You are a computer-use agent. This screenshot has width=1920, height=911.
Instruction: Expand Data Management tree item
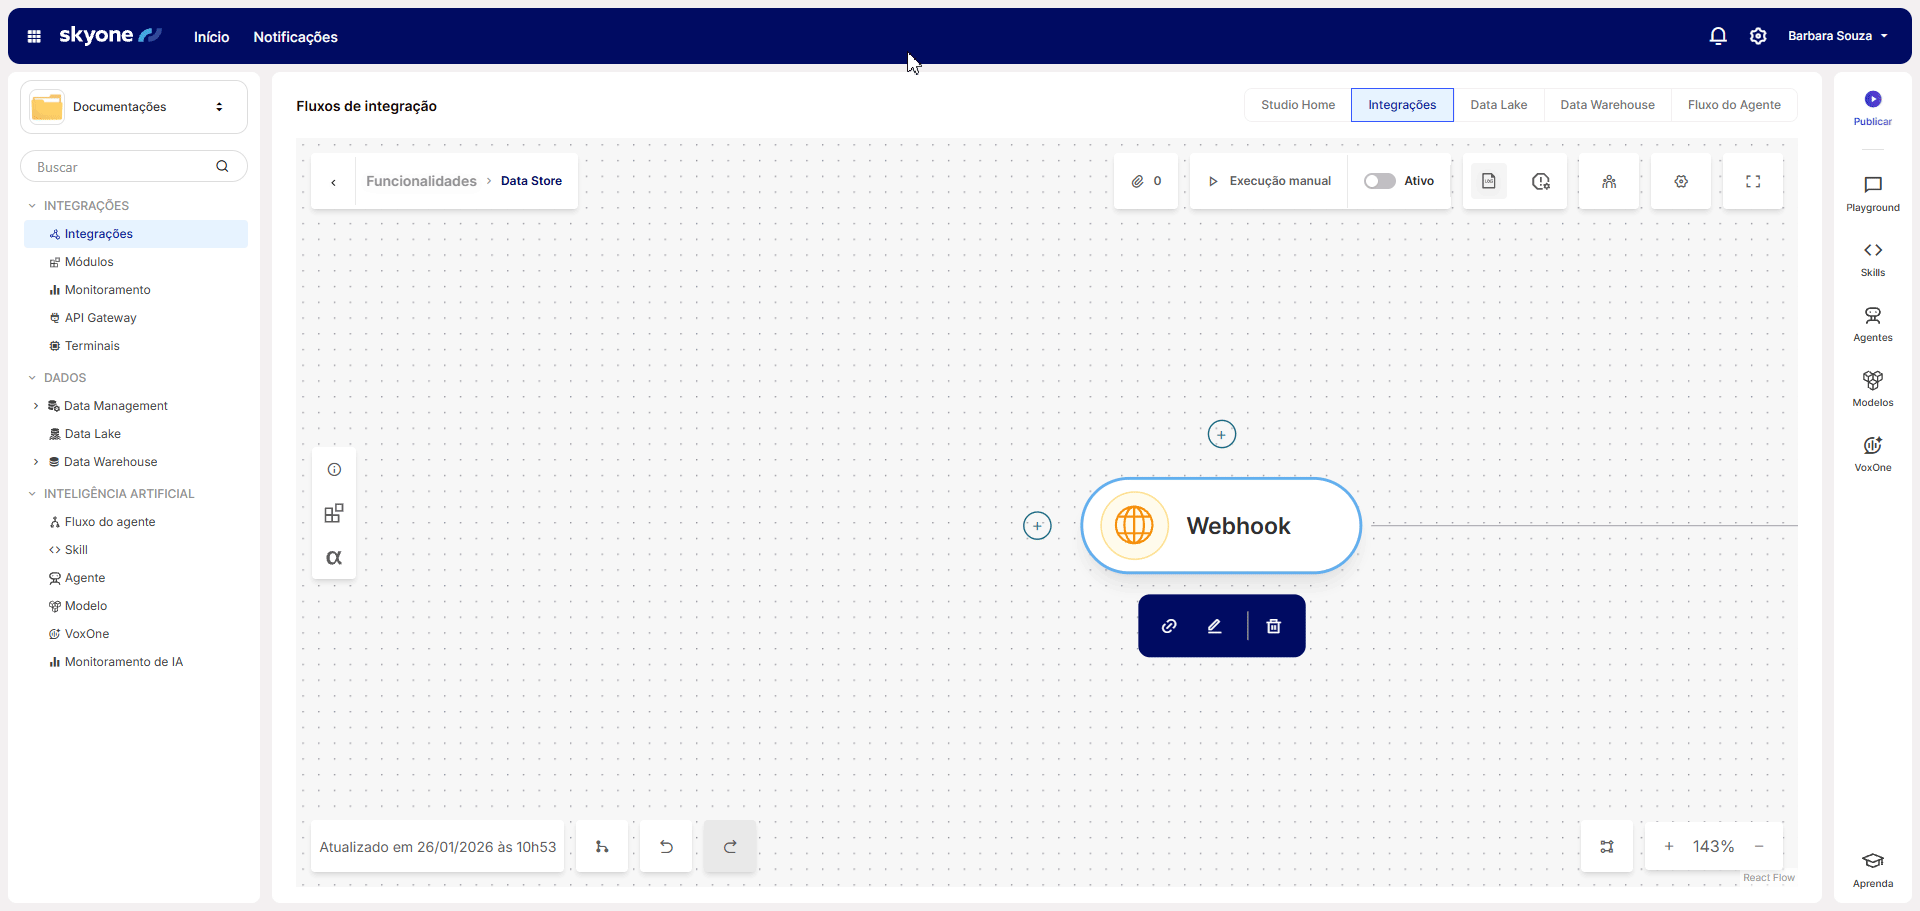[36, 406]
